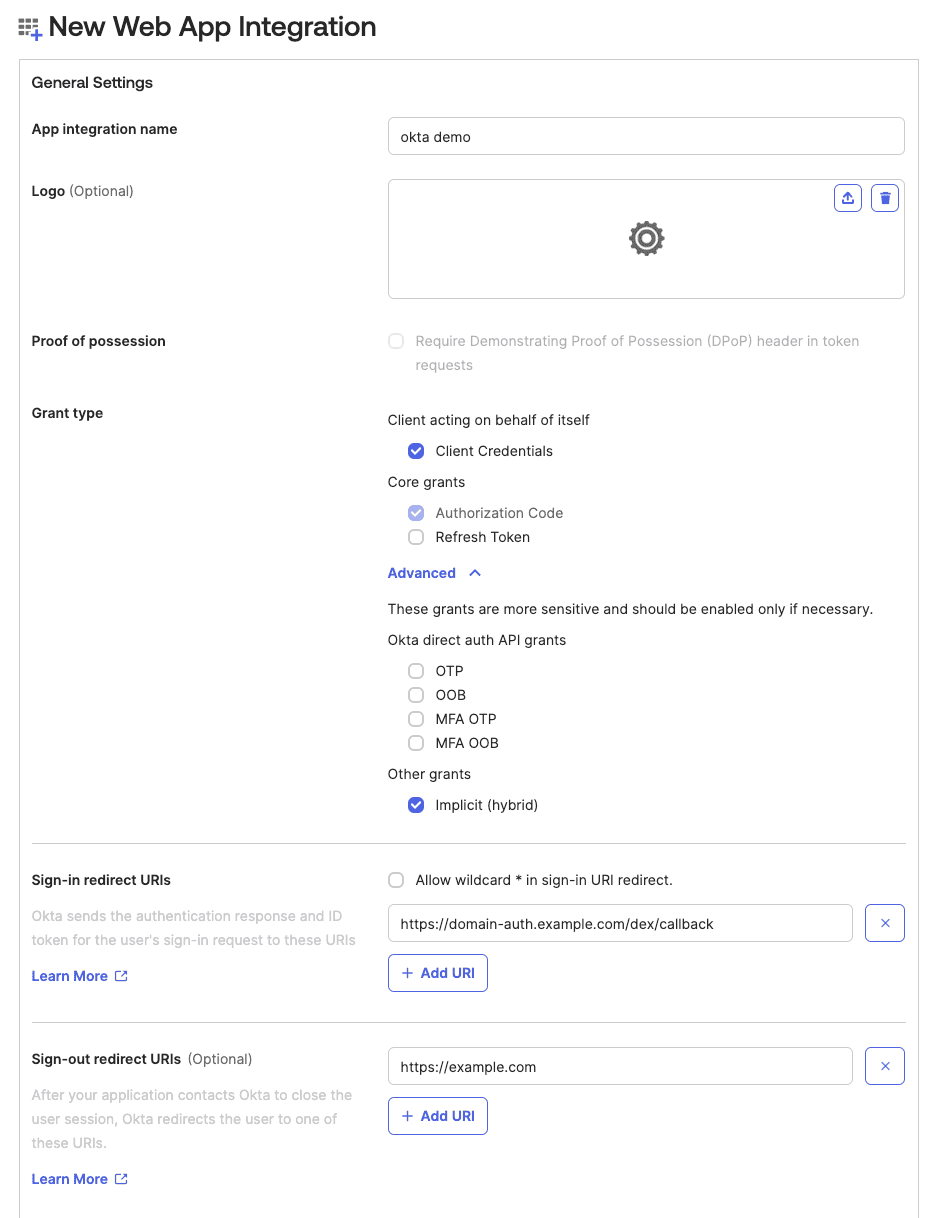Click the app integration name input field
Viewport: 938px width, 1218px height.
(646, 136)
